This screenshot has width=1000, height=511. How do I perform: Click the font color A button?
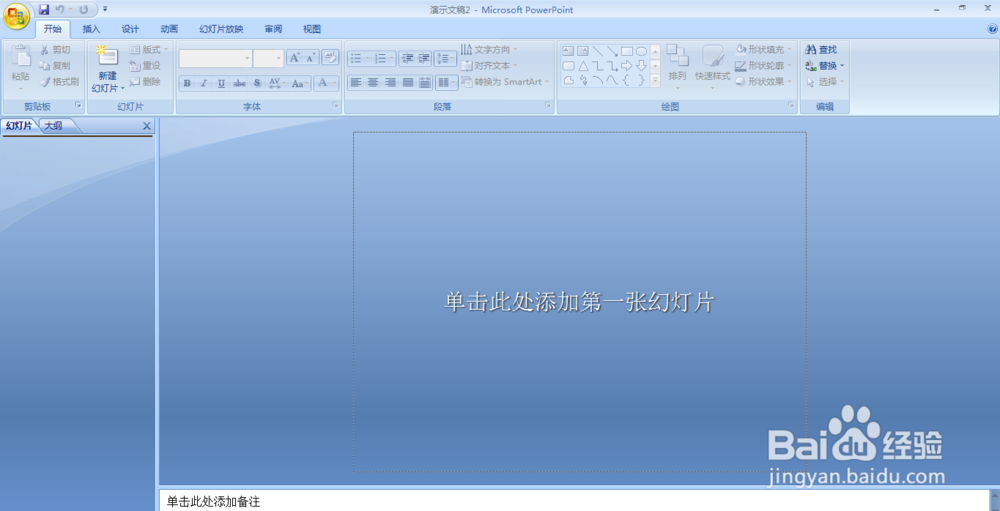[326, 83]
